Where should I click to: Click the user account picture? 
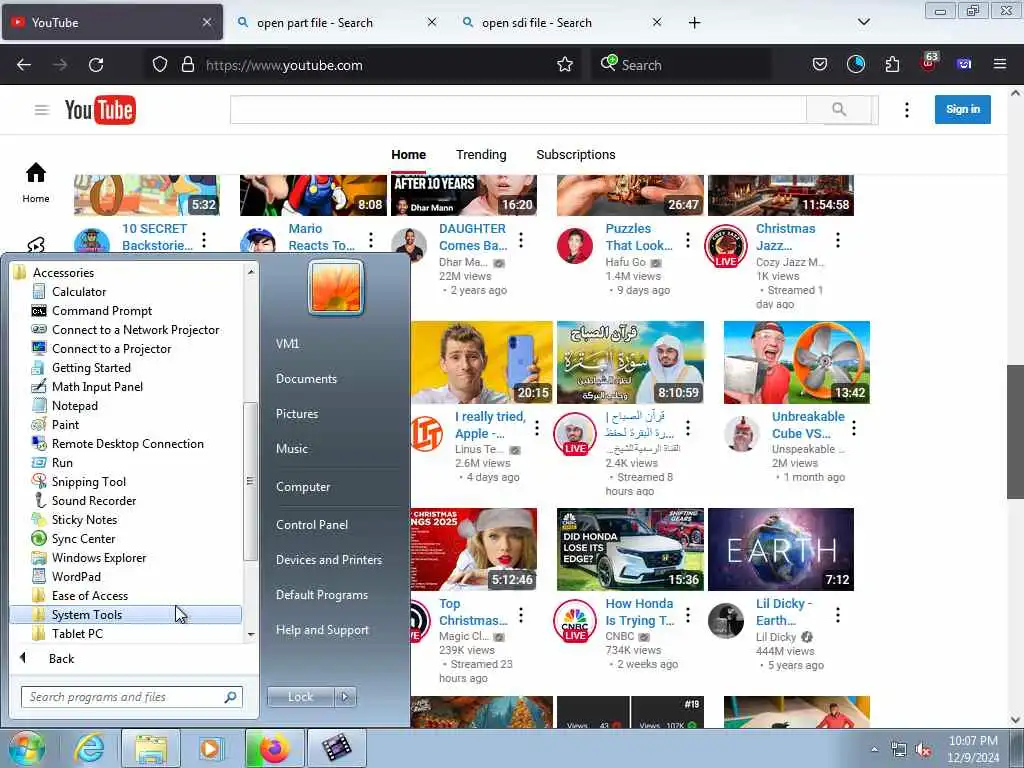click(x=336, y=287)
